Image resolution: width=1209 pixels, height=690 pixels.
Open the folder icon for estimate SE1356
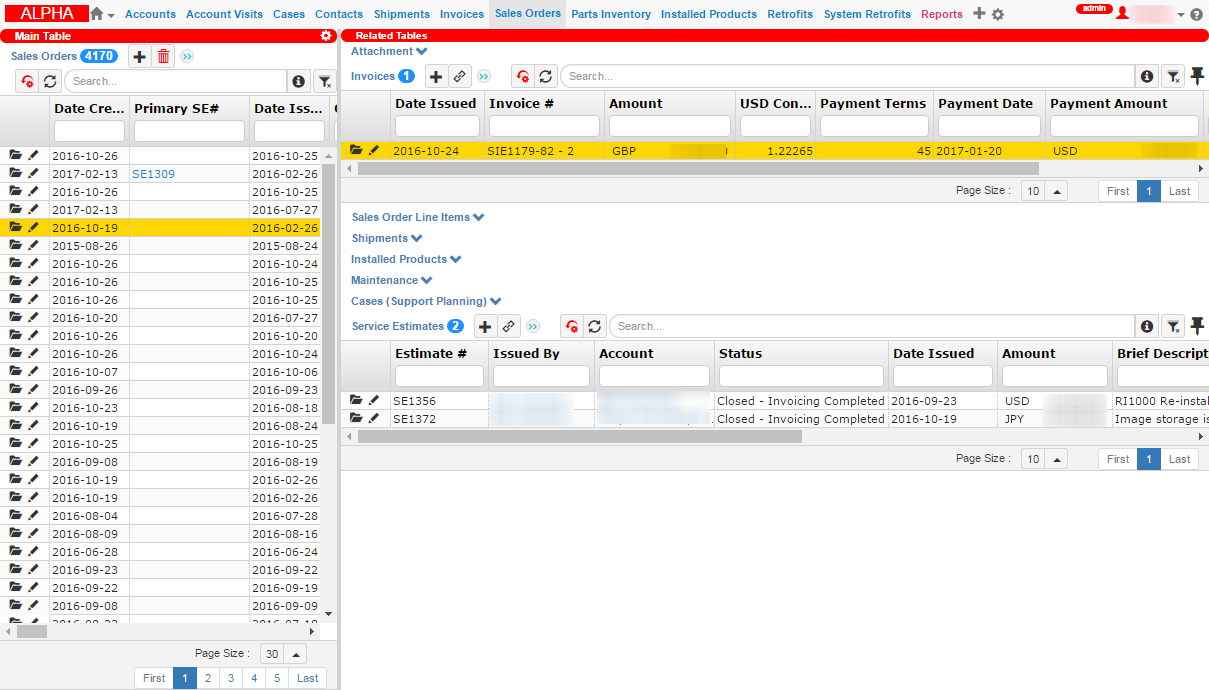click(x=356, y=400)
